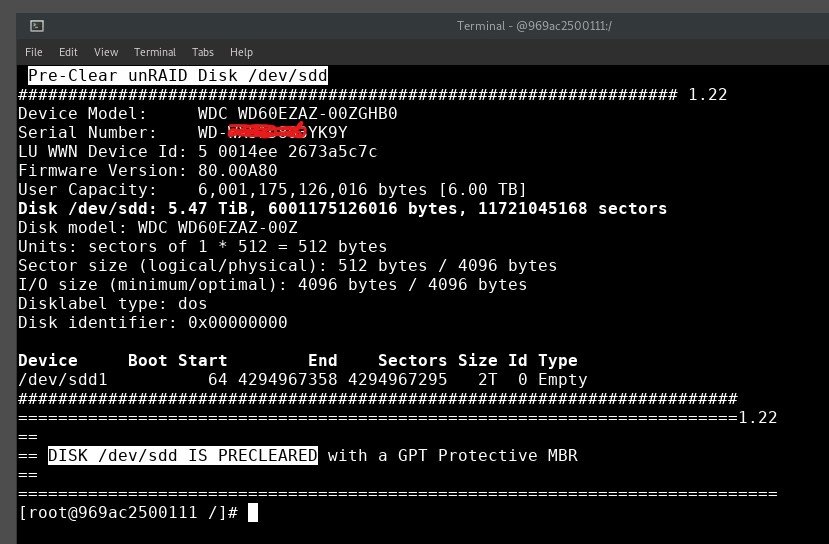The image size is (829, 544).
Task: Click the 'Pre-Clear unRAID Disk /dev/sdd' header
Action: click(178, 75)
